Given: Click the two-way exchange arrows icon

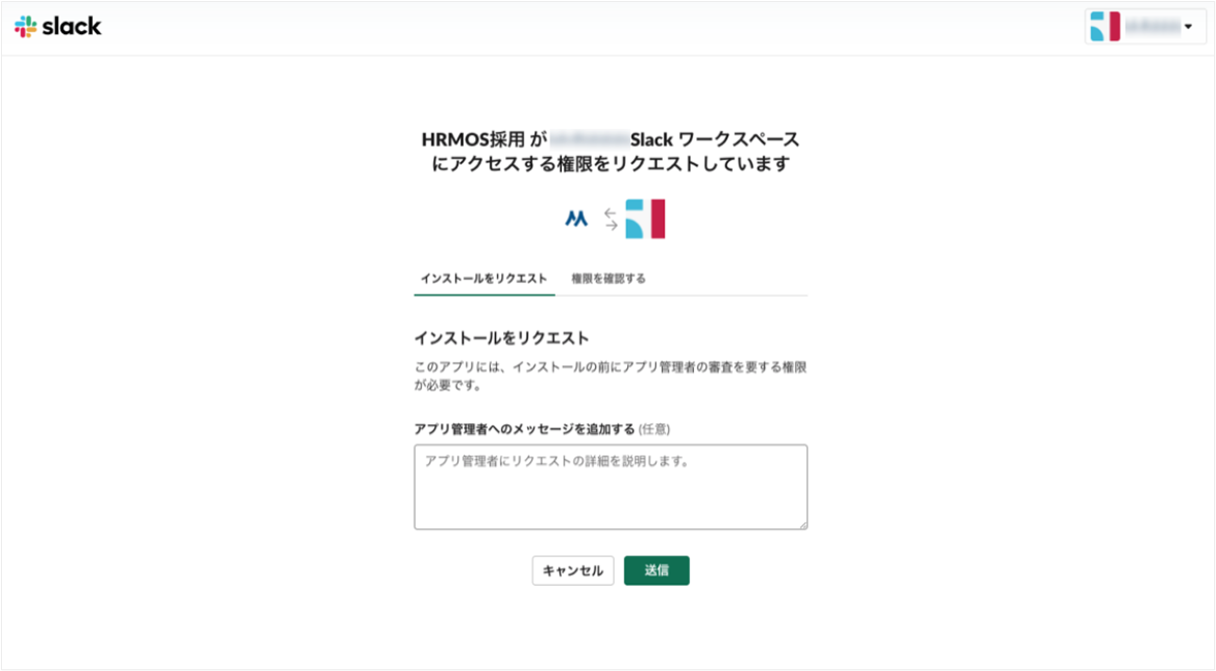Looking at the screenshot, I should click(x=611, y=219).
